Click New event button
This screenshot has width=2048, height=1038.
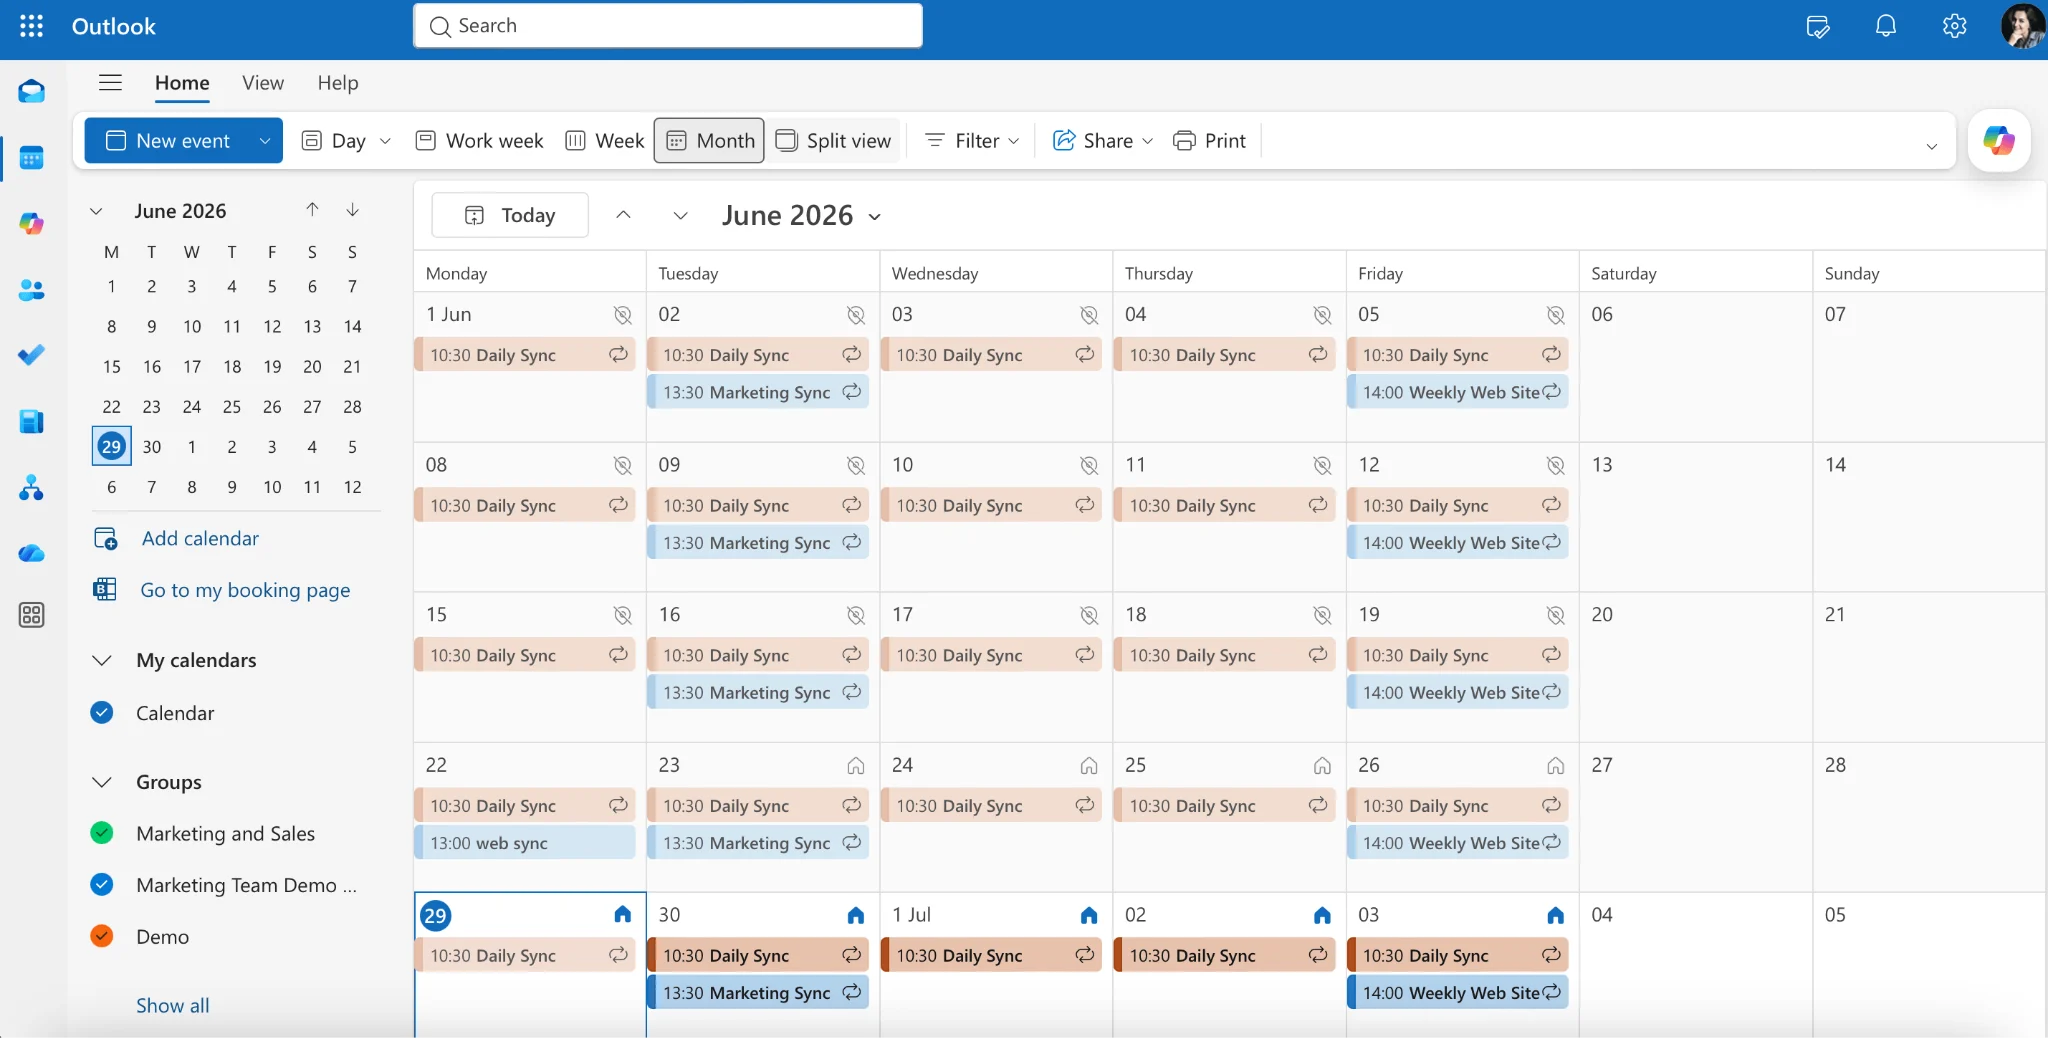[x=168, y=141]
